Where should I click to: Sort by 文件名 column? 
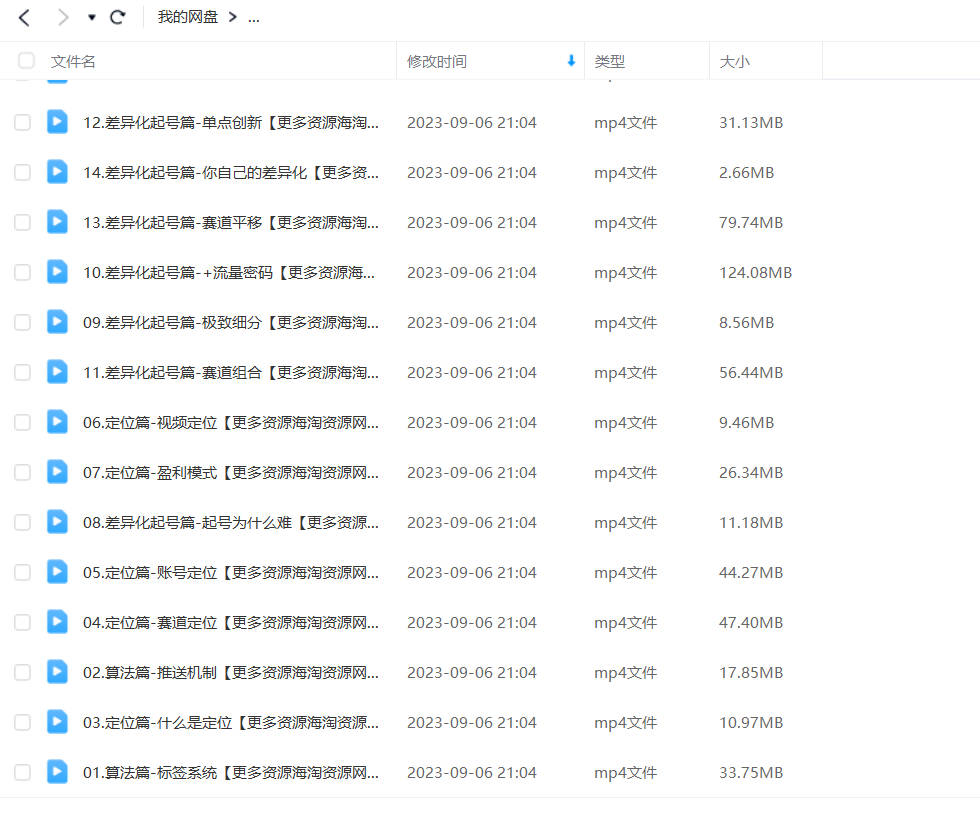point(73,61)
